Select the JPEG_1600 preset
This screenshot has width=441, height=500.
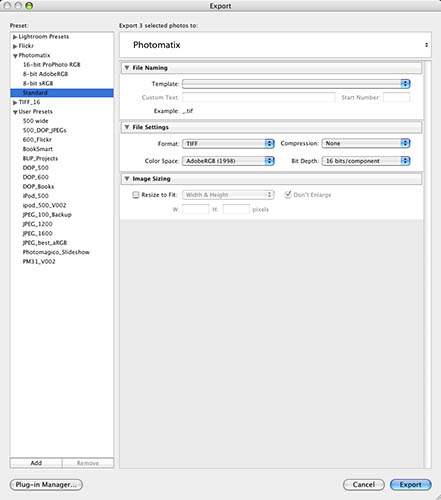[x=37, y=233]
